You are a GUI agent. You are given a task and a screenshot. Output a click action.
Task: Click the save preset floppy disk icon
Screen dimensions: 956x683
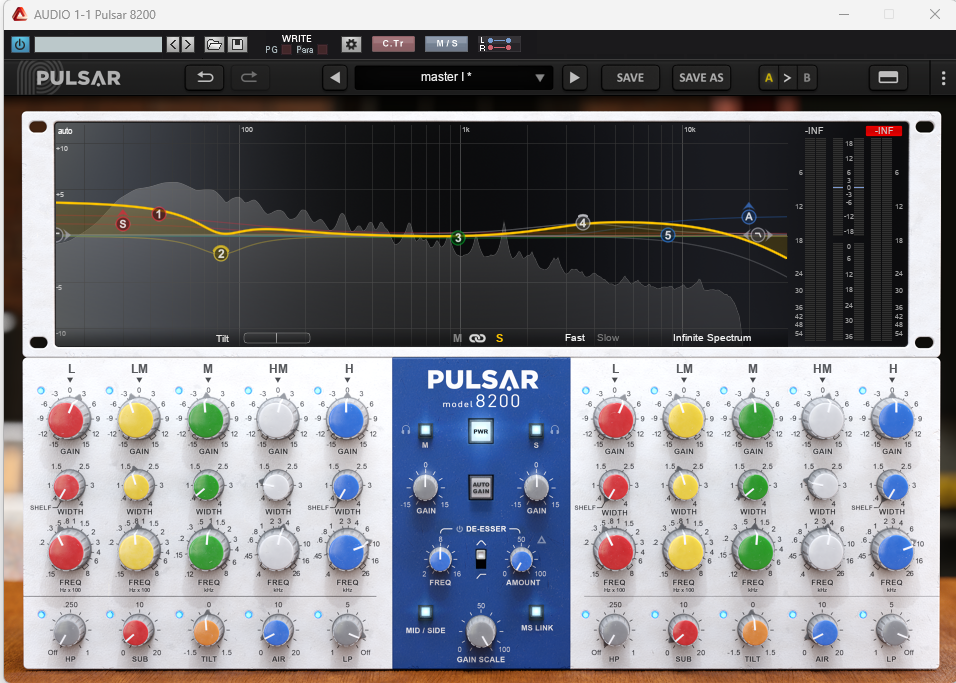click(237, 45)
